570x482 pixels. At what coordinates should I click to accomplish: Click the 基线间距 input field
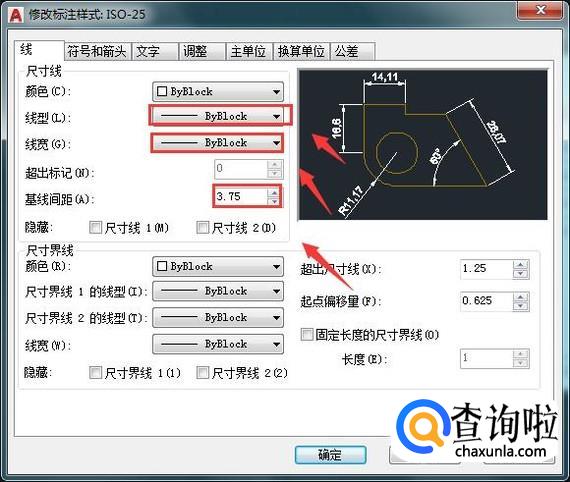(x=241, y=196)
